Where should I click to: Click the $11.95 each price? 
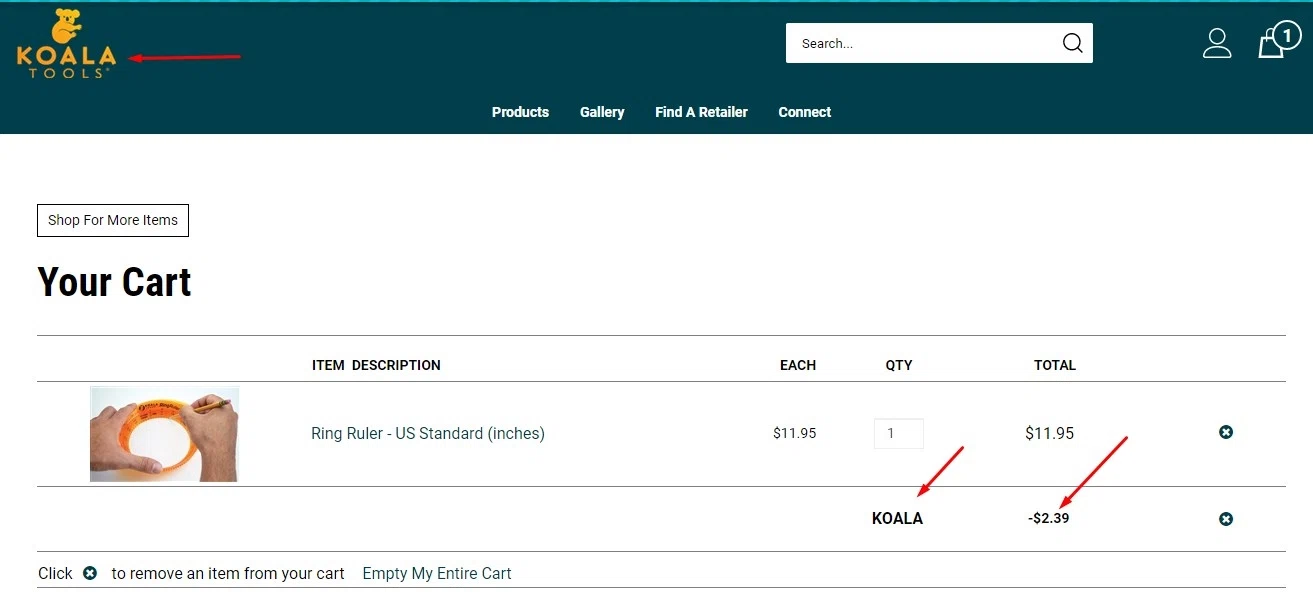[x=795, y=434]
